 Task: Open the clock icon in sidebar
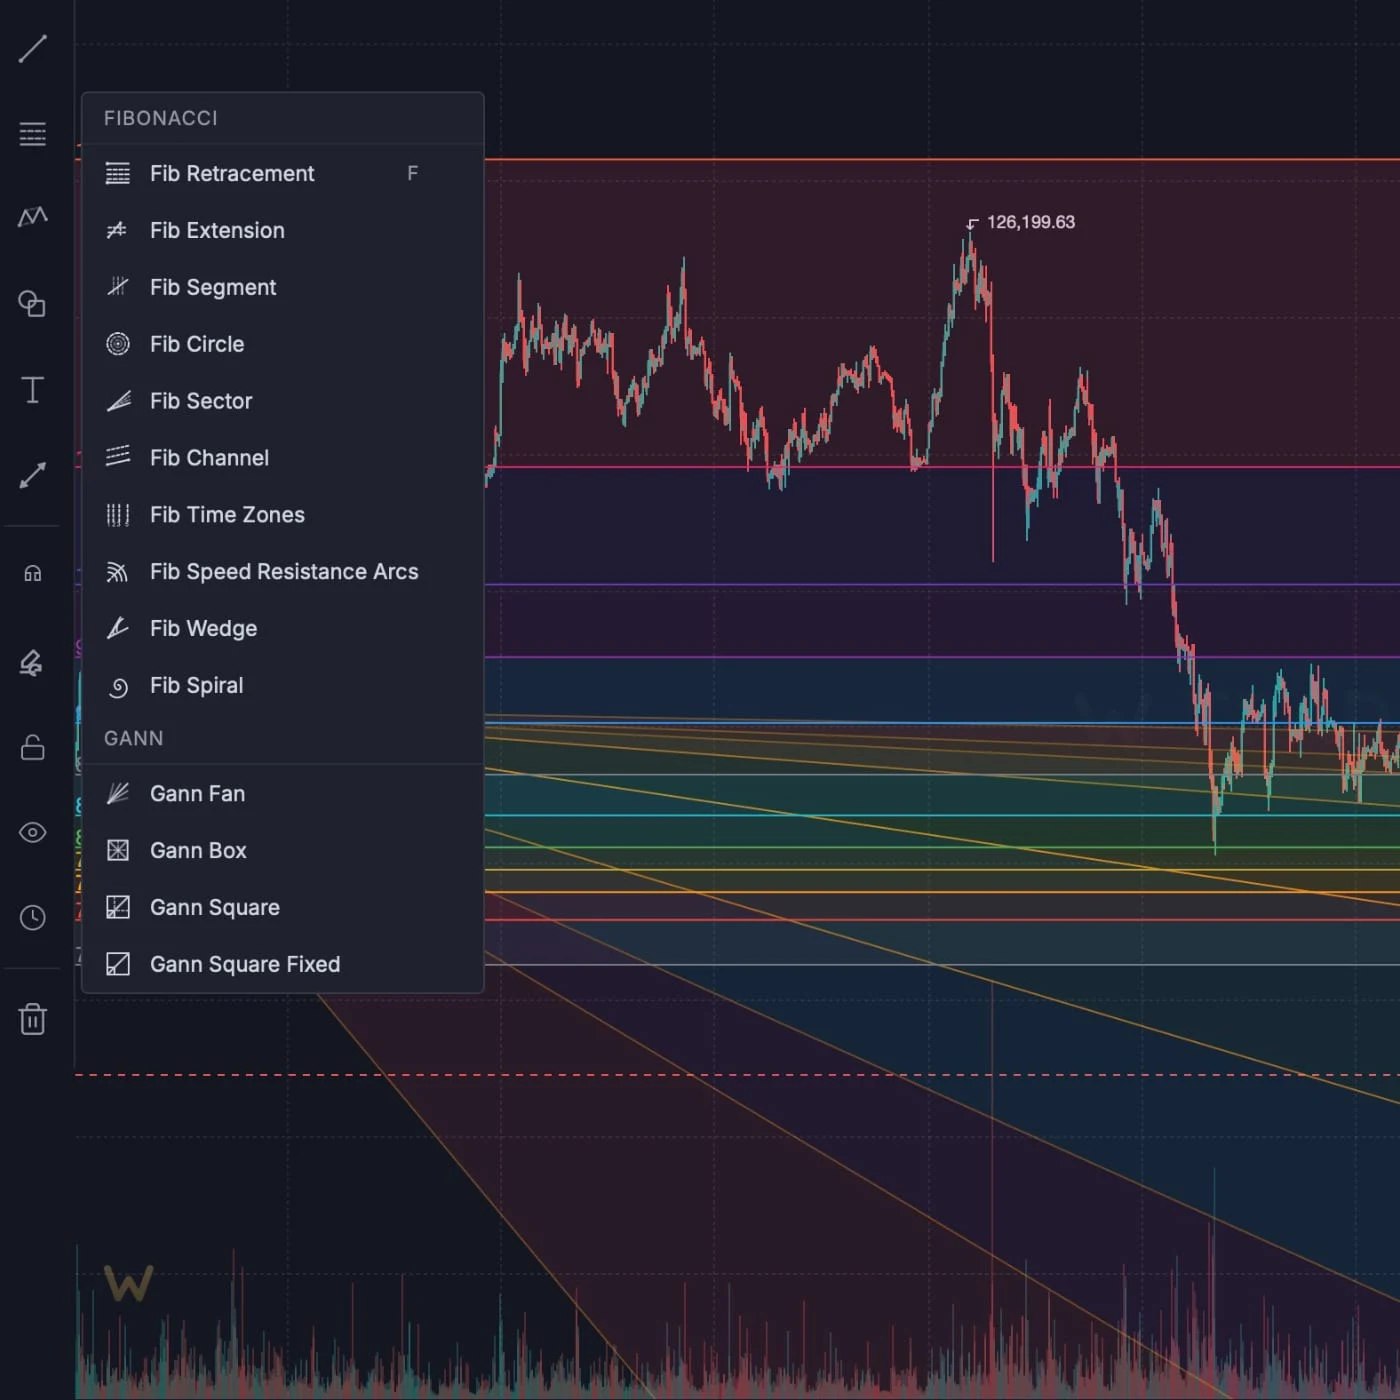(32, 917)
